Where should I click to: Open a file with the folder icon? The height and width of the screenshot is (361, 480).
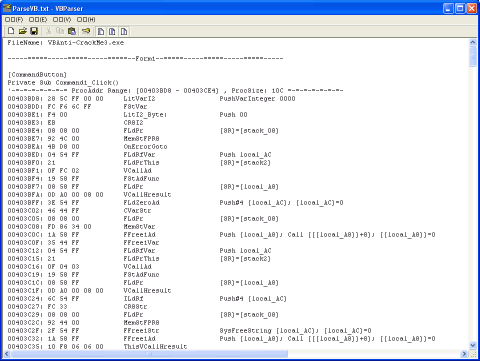(x=22, y=31)
